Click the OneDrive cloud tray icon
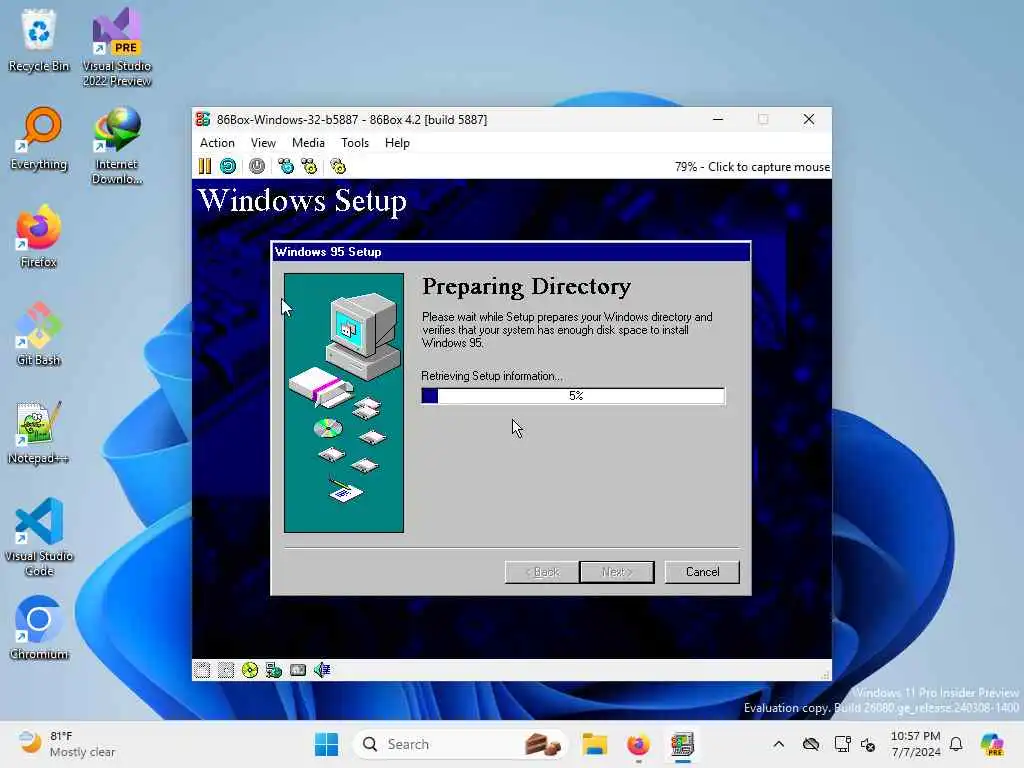This screenshot has width=1024, height=768. (811, 744)
